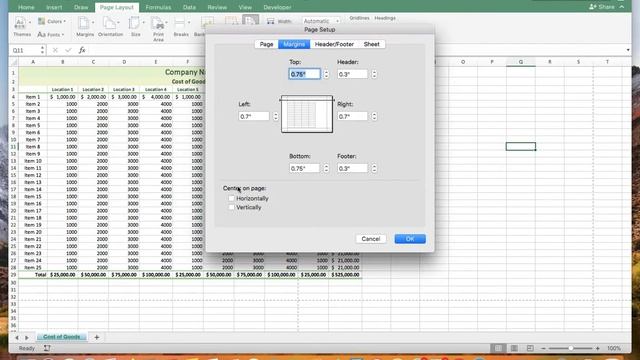Click the insert function fx icon

point(82,50)
